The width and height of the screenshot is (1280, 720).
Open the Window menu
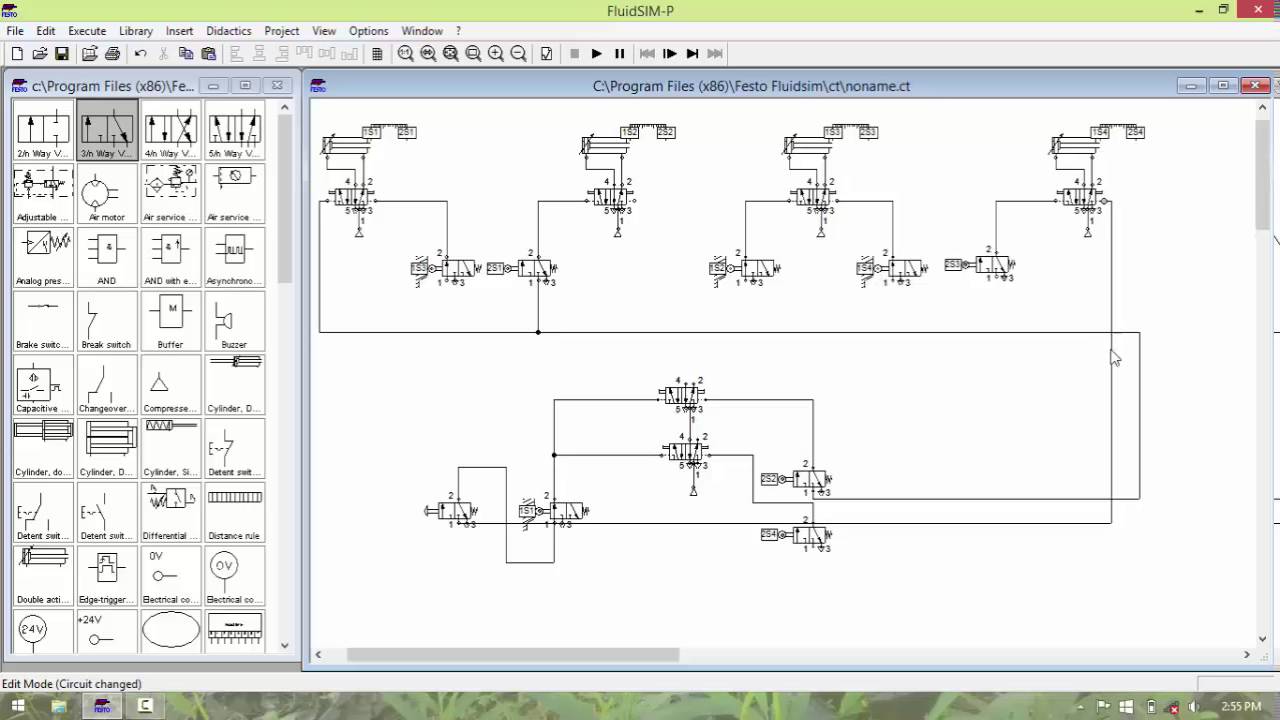point(422,31)
